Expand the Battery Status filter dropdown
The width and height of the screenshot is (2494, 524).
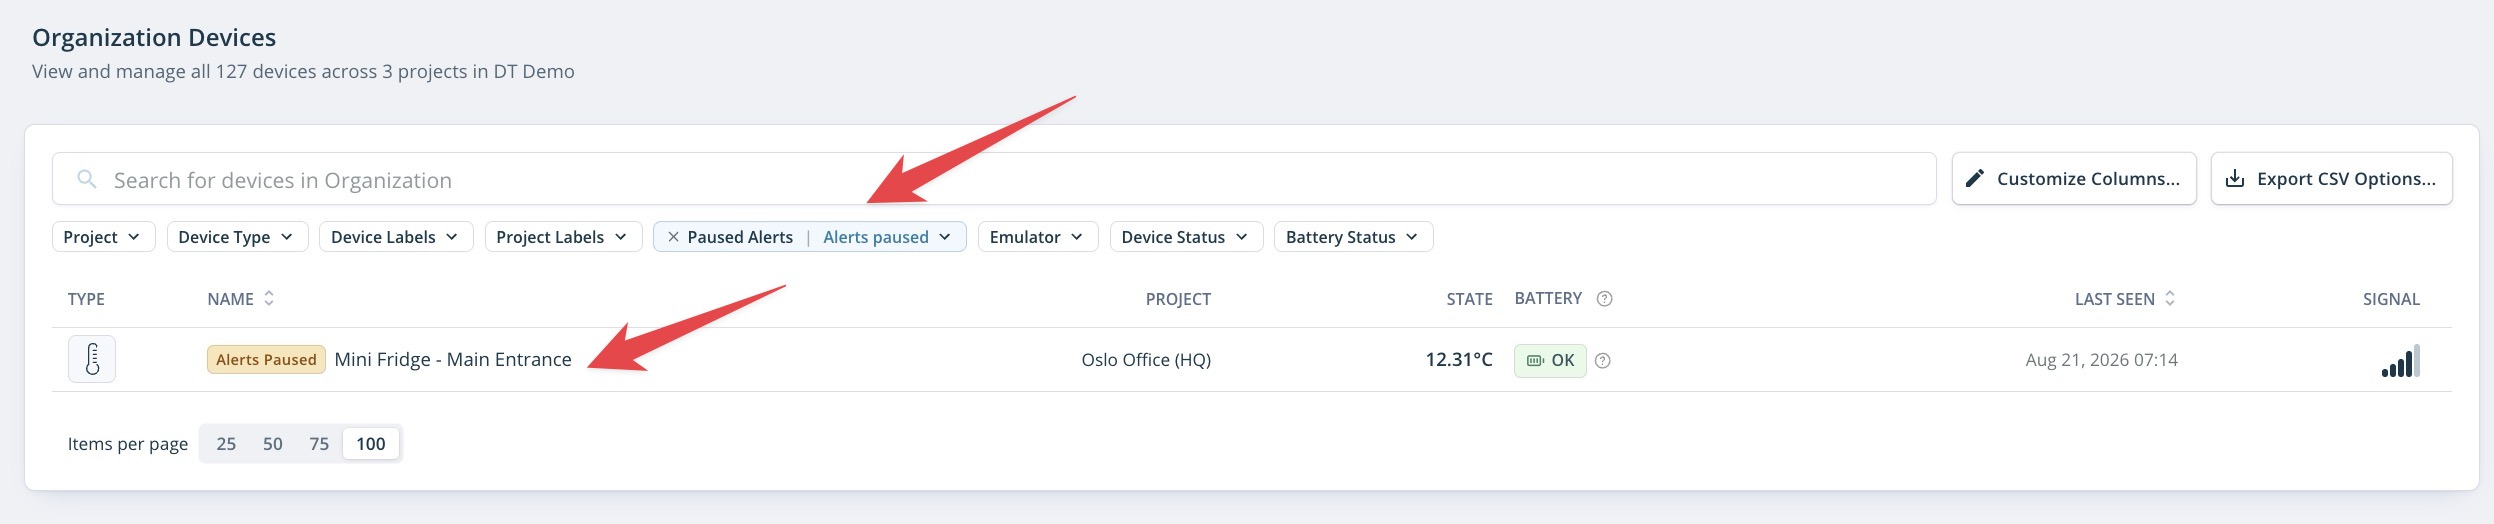(x=1353, y=237)
